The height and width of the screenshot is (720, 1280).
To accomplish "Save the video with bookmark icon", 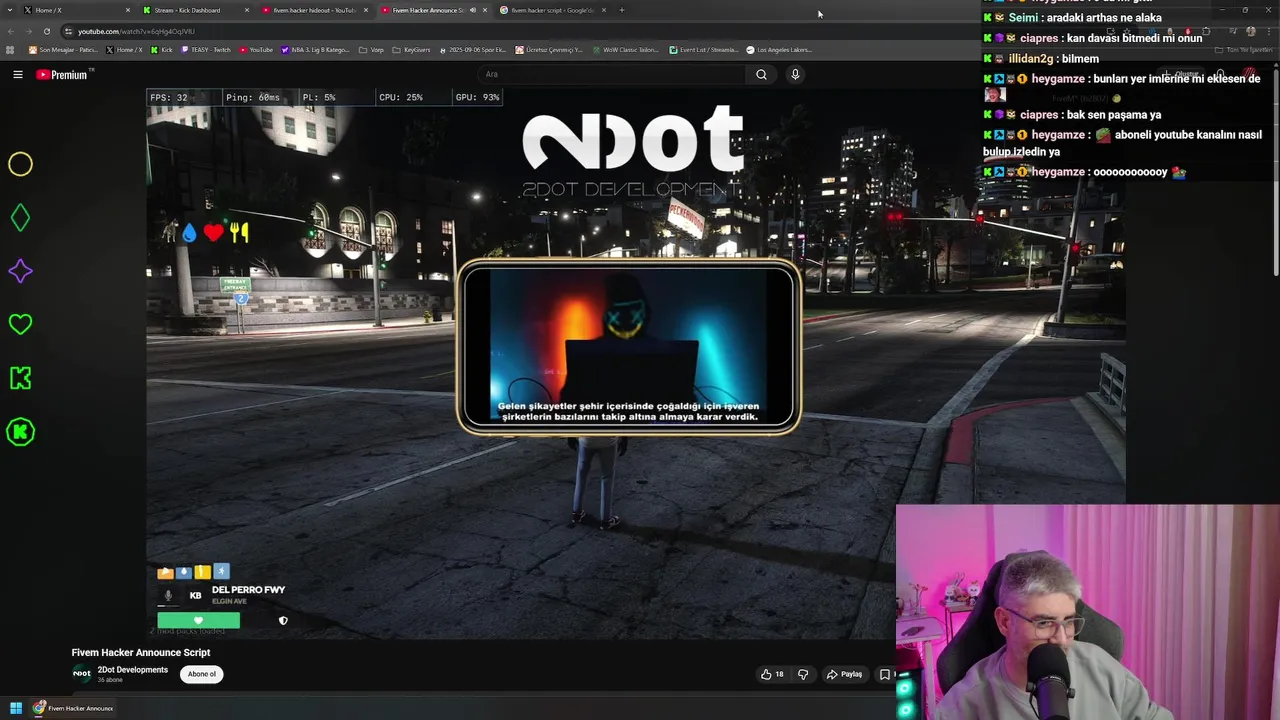I will [x=884, y=674].
